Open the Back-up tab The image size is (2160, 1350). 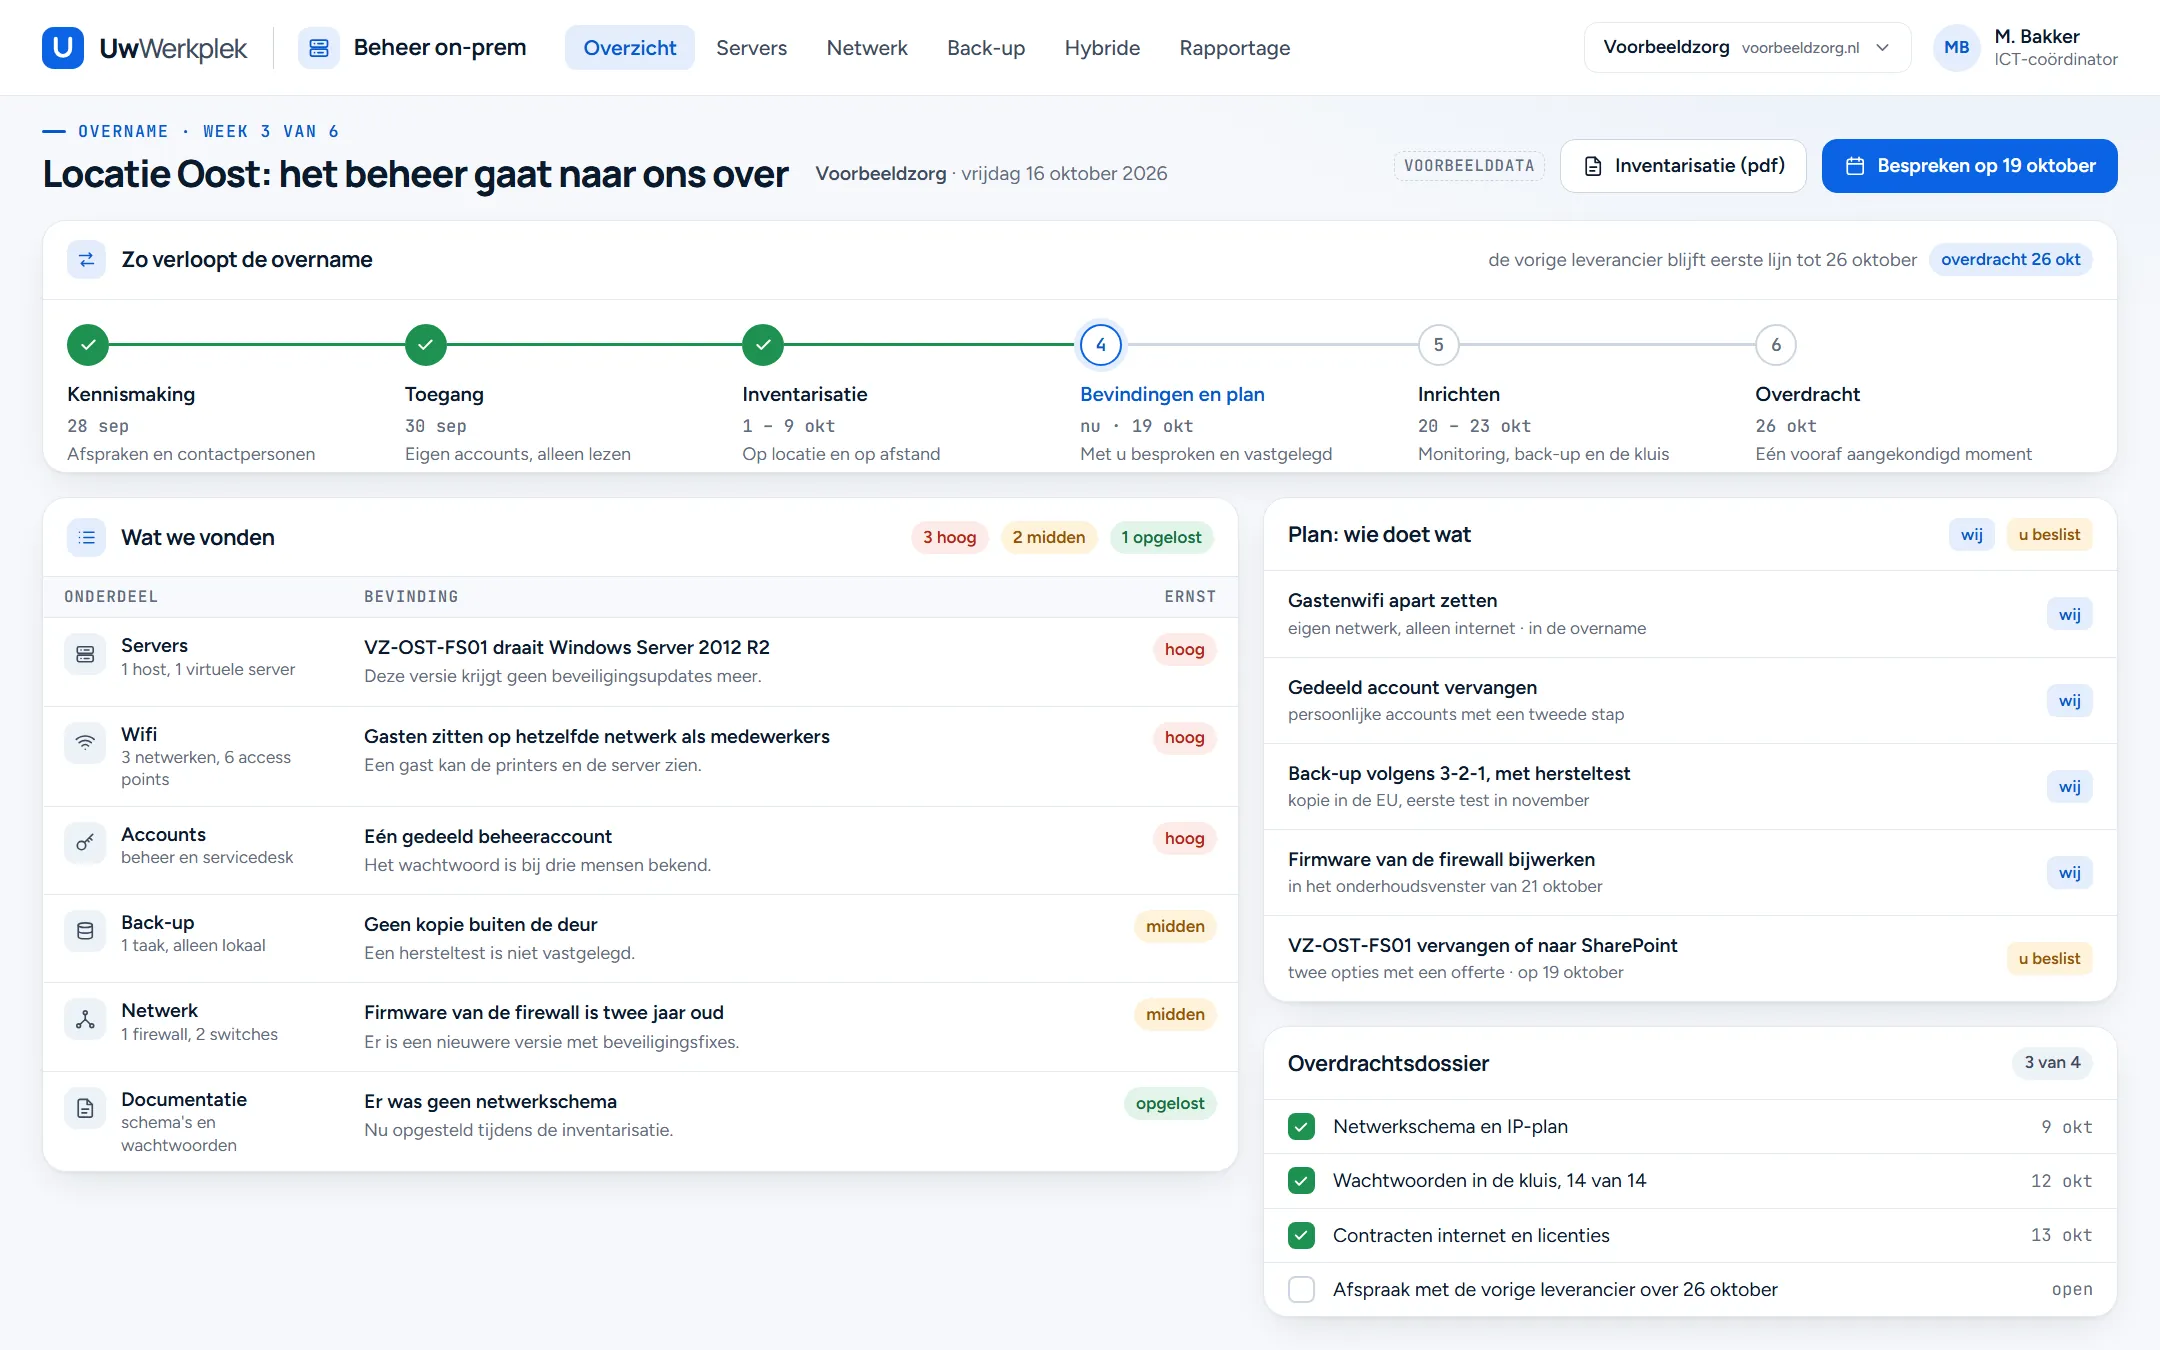point(986,47)
